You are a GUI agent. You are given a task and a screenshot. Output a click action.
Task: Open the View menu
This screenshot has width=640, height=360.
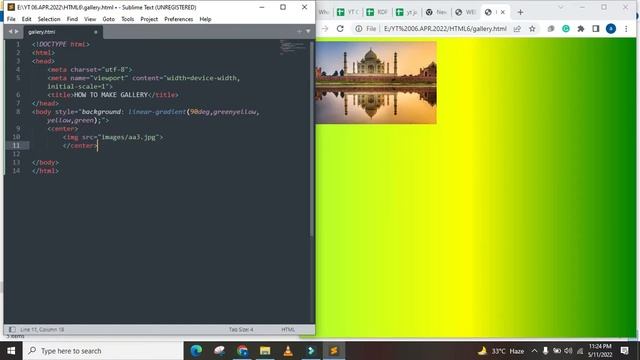point(90,19)
